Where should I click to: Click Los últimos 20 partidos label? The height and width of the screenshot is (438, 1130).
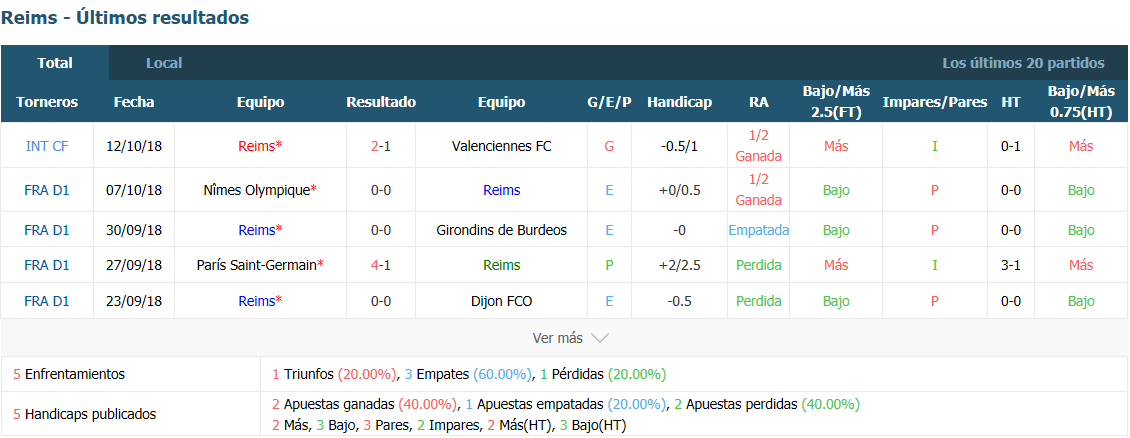coord(1023,63)
